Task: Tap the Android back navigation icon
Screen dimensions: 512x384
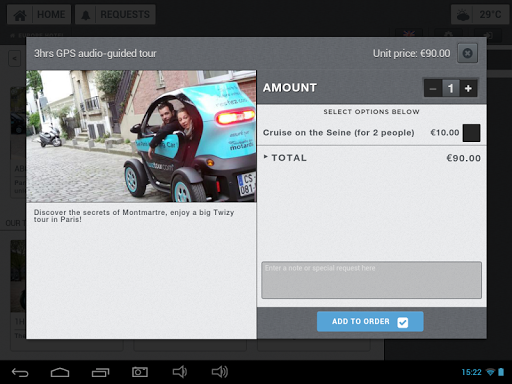Action: point(20,372)
